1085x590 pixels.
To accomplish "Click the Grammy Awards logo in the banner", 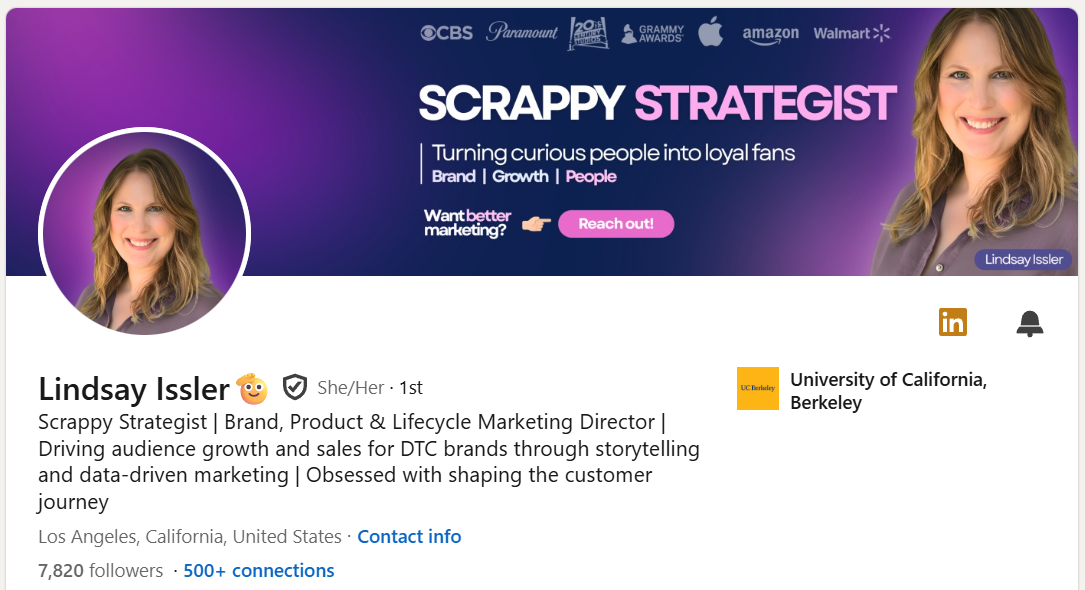I will [650, 32].
